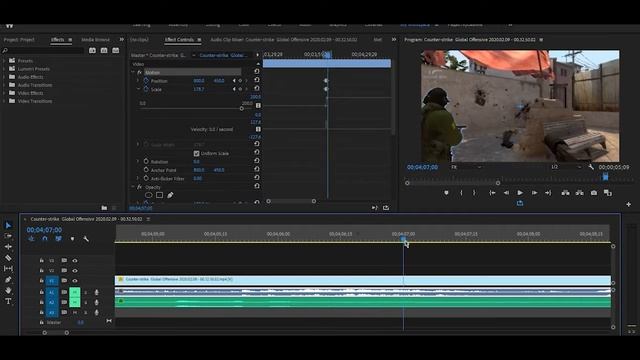Click the Add Marker button in Program monitor
This screenshot has height=360, width=640.
coord(446,193)
